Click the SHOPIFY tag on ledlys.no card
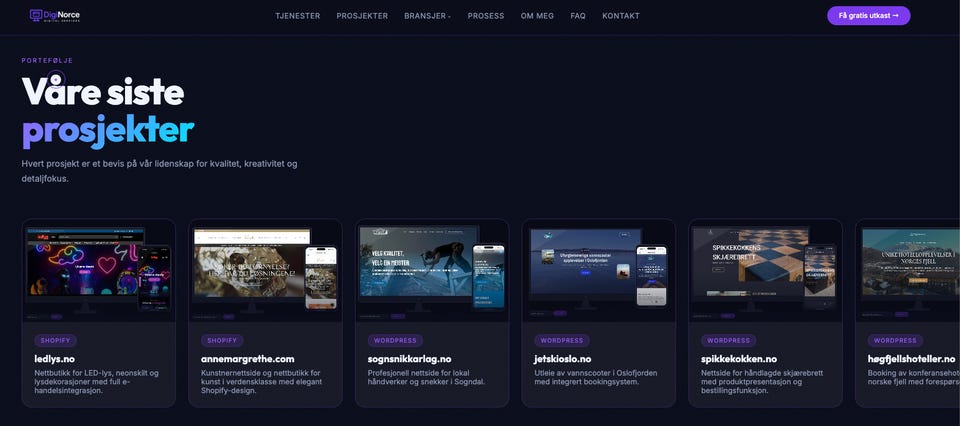The image size is (960, 426). [x=56, y=340]
